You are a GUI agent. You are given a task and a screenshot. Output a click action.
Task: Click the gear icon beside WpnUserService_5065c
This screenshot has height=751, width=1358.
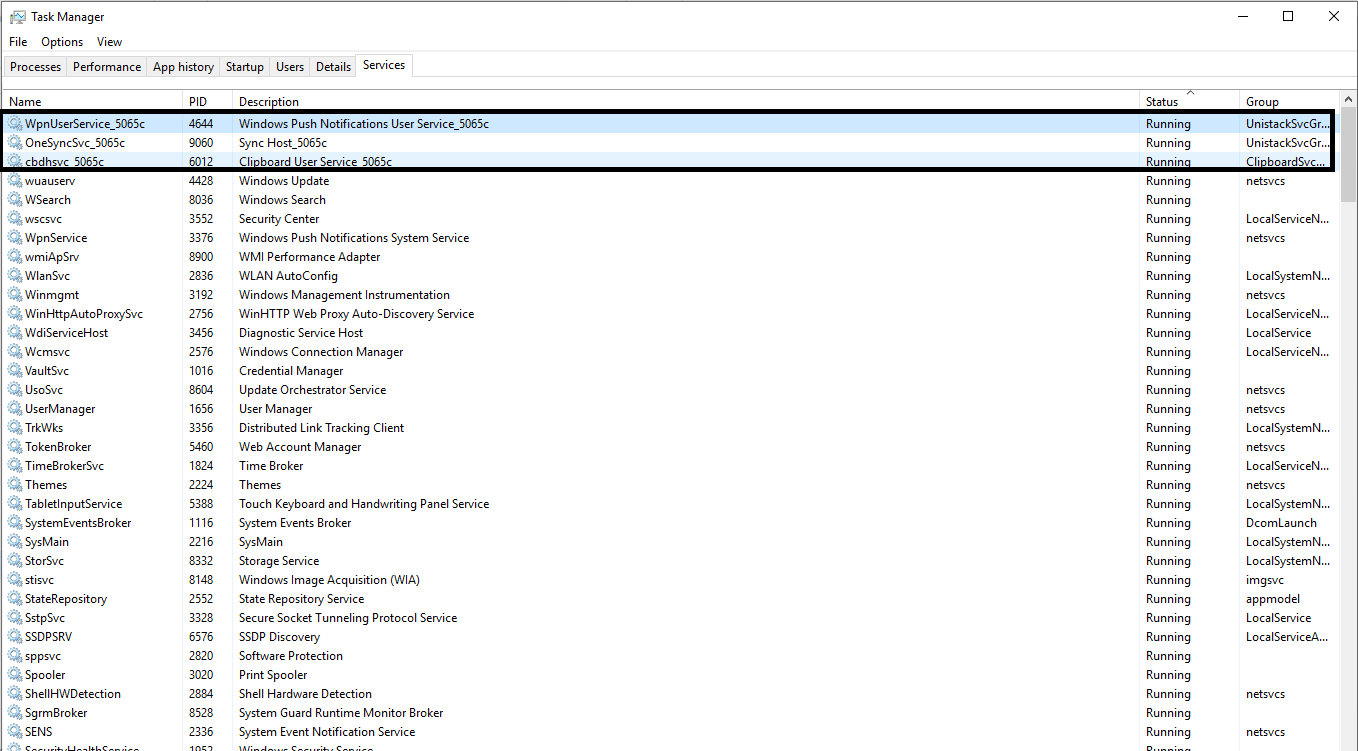pos(15,124)
